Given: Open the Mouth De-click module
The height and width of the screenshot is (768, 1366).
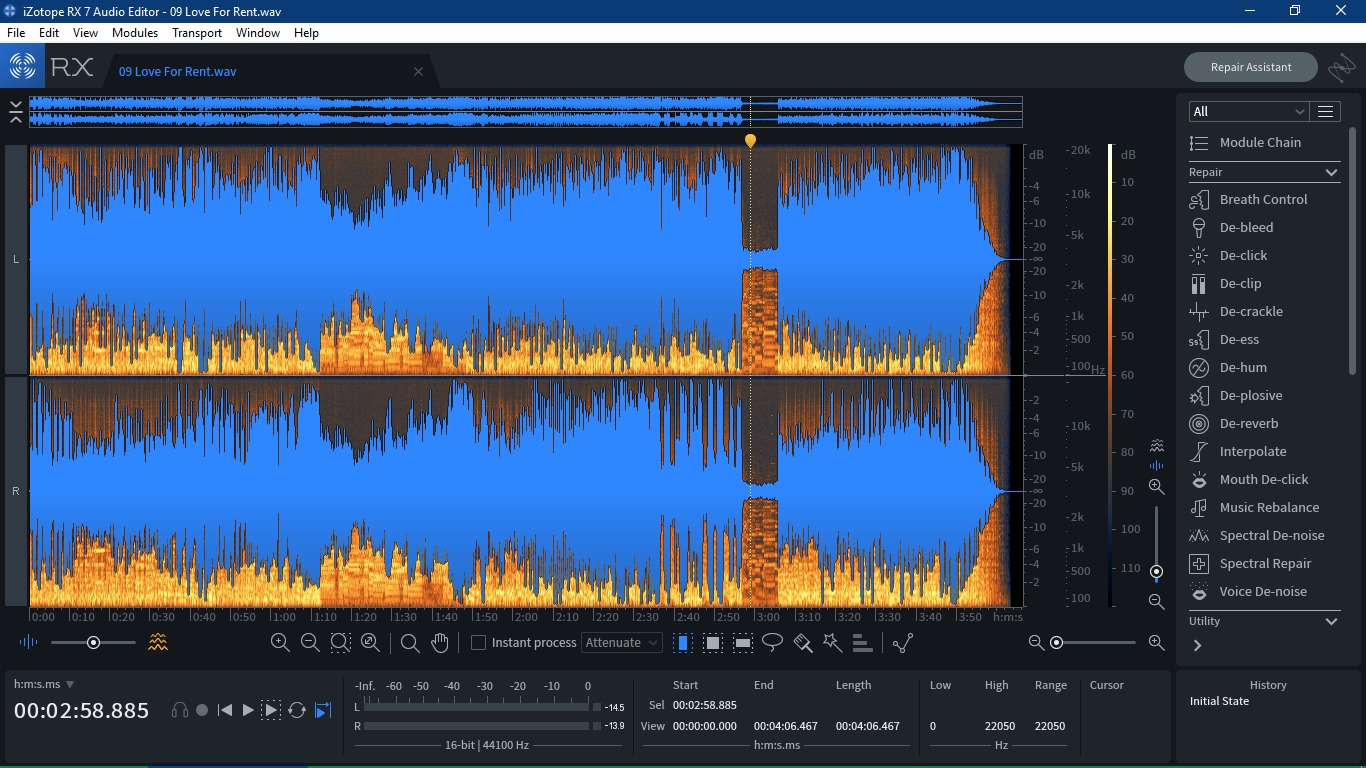Looking at the screenshot, I should 1263,479.
